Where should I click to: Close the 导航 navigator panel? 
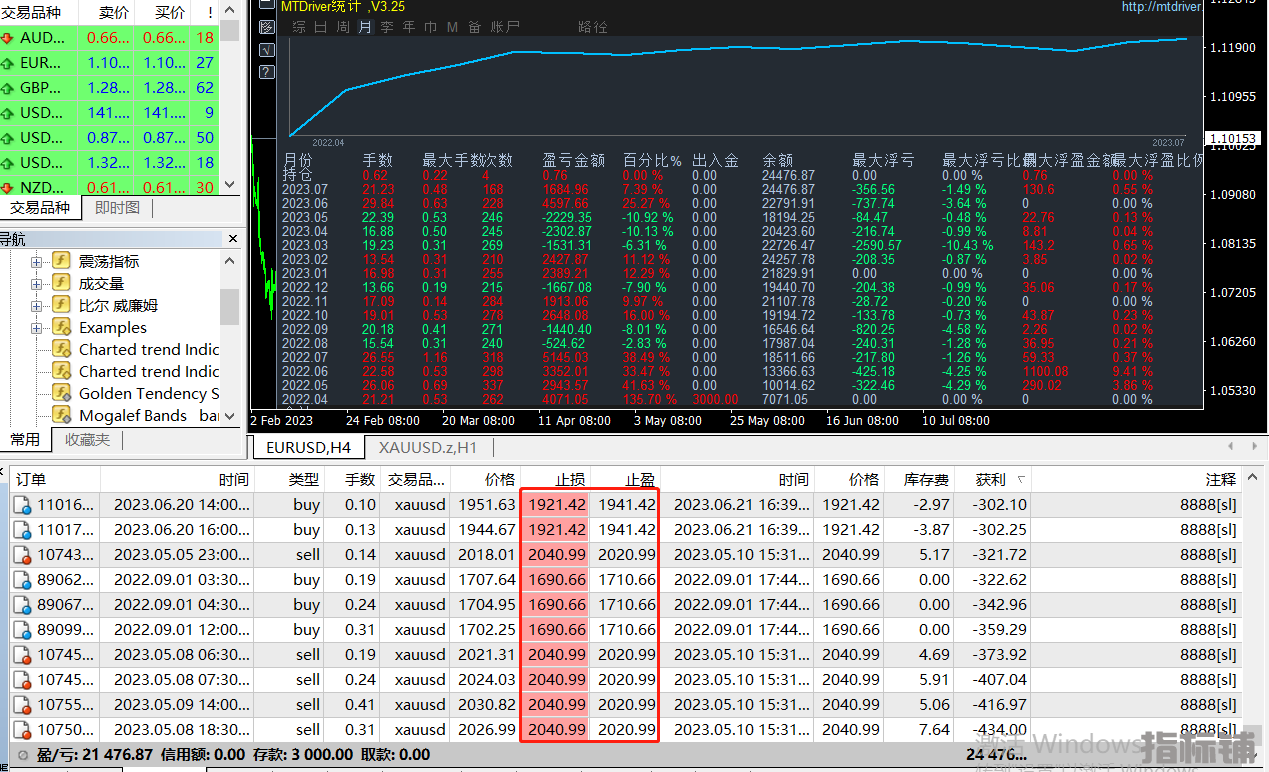[x=233, y=239]
